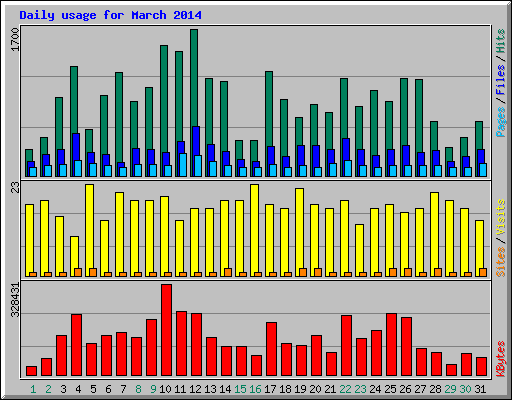The image size is (512, 400).
Task: Click the orange 'Sites' legend label
Action: [501, 262]
